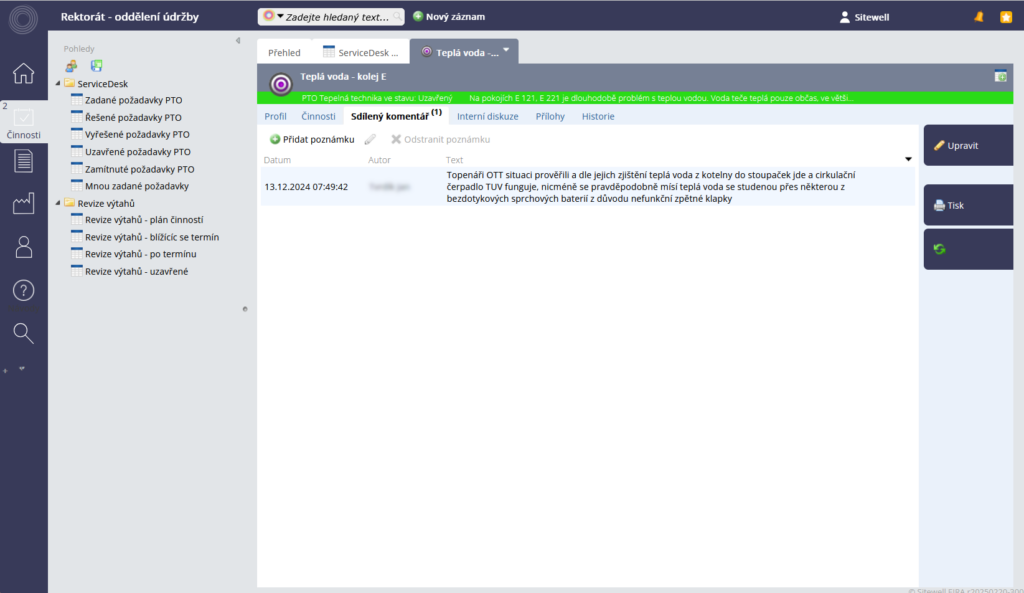Click the first Pohledy toolbar icon
The image size is (1024, 593).
[71, 66]
